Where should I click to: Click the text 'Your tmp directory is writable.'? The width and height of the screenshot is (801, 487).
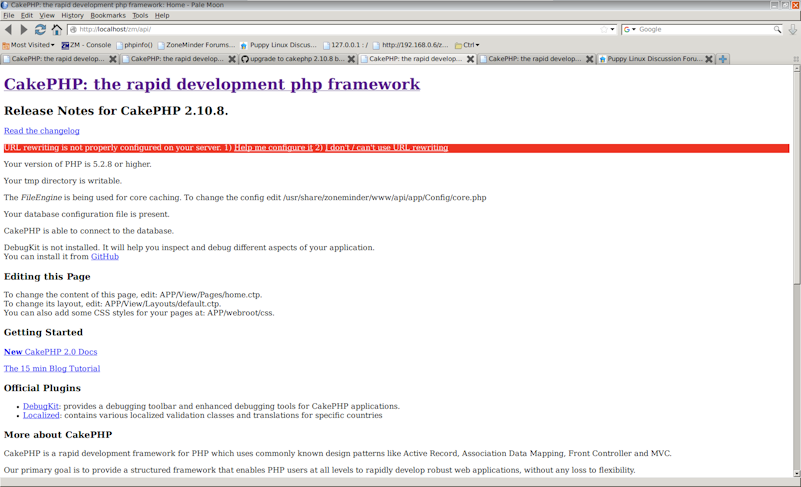click(63, 181)
